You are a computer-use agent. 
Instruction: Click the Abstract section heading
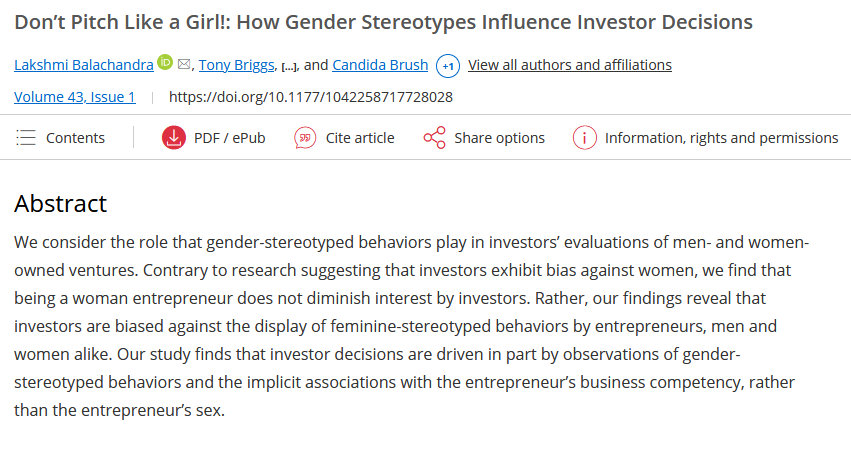coord(60,204)
